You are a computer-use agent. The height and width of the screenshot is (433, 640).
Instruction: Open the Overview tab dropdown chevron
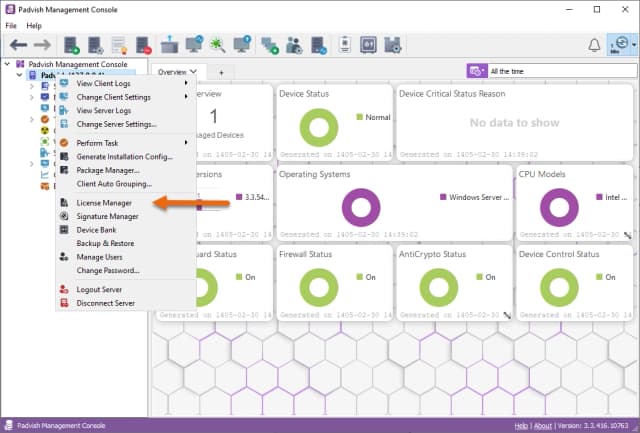point(193,72)
